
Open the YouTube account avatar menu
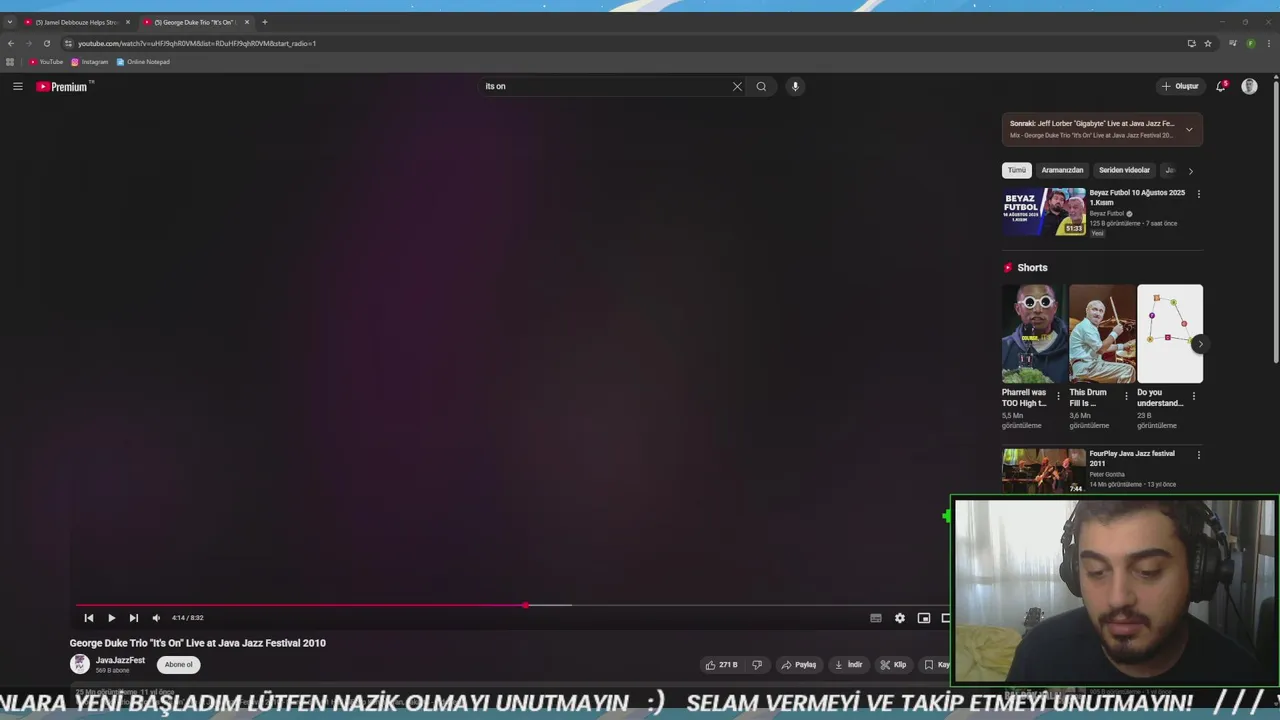[1249, 86]
